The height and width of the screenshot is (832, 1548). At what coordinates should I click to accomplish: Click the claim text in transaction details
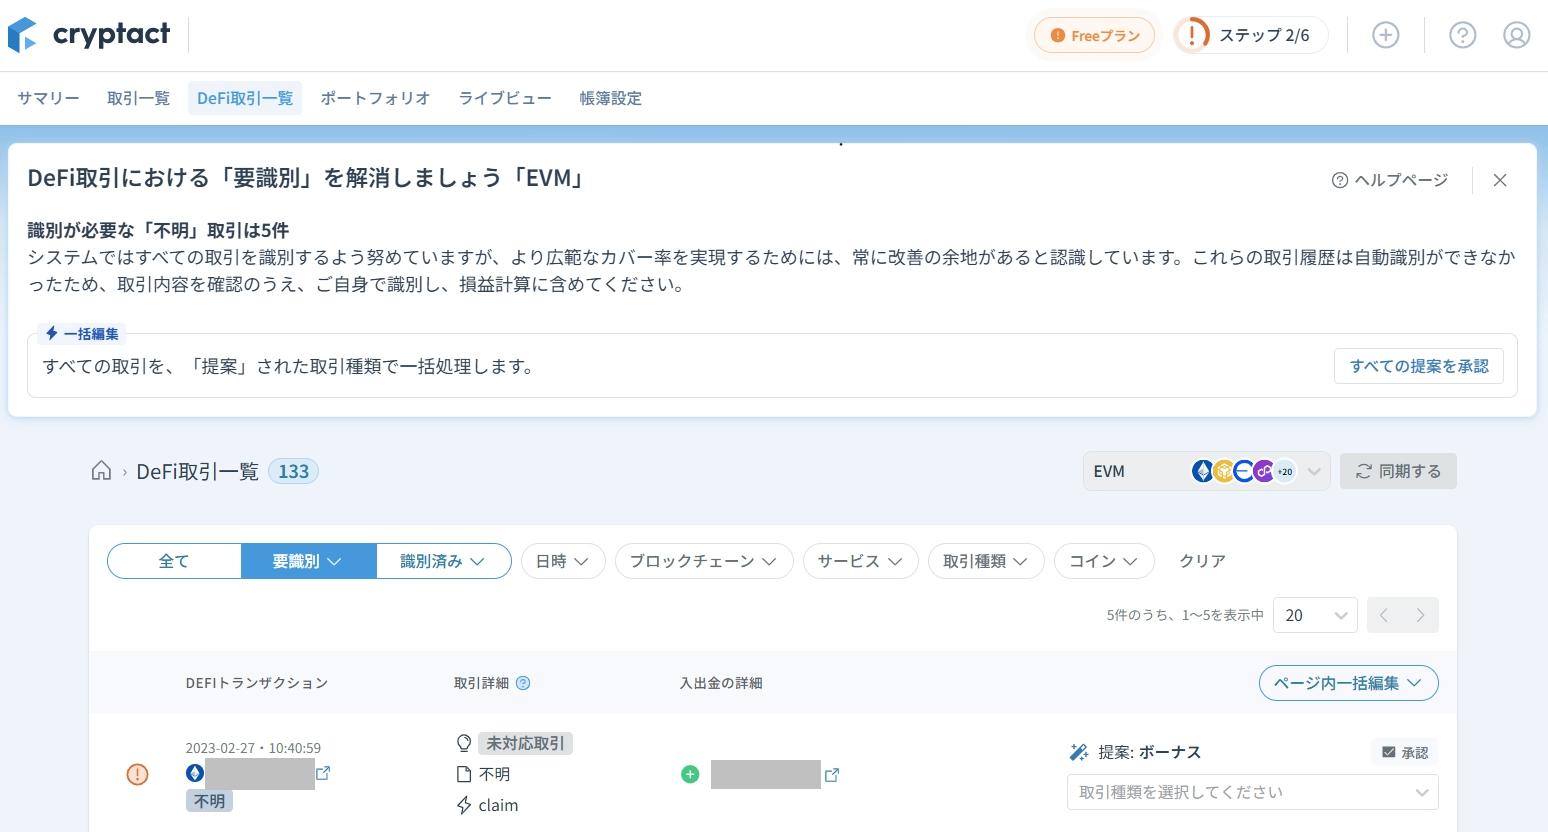(x=498, y=805)
